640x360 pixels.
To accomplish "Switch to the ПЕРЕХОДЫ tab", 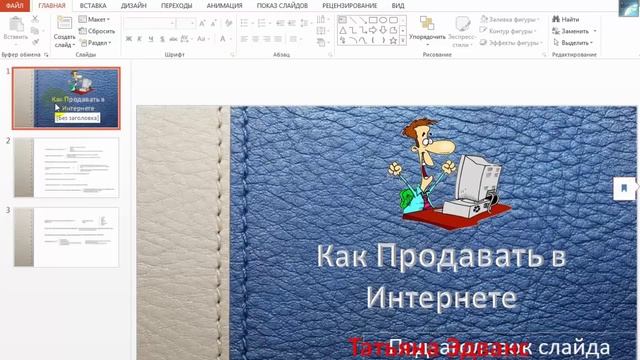I will 176,6.
